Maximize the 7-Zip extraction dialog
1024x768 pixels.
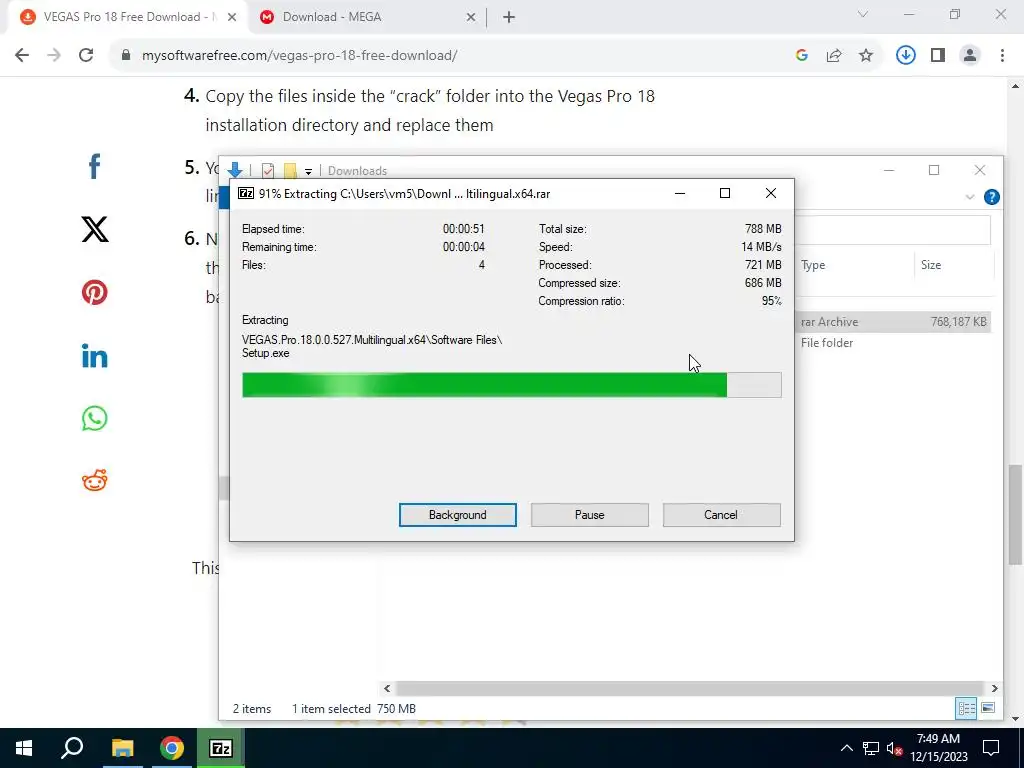tap(725, 193)
